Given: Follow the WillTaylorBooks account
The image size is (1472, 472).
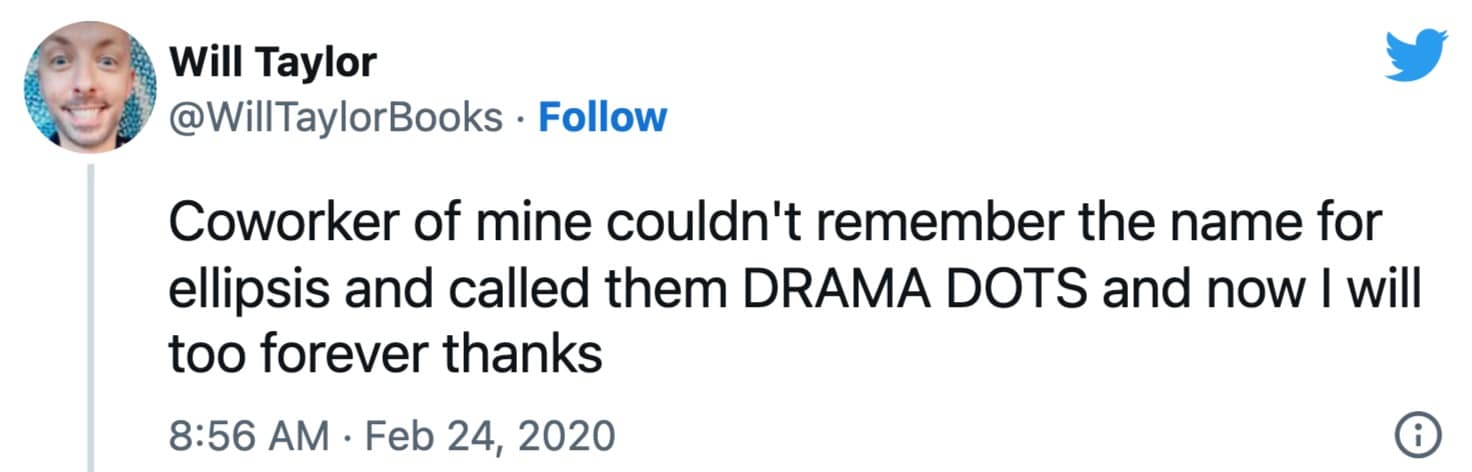Looking at the screenshot, I should point(602,117).
